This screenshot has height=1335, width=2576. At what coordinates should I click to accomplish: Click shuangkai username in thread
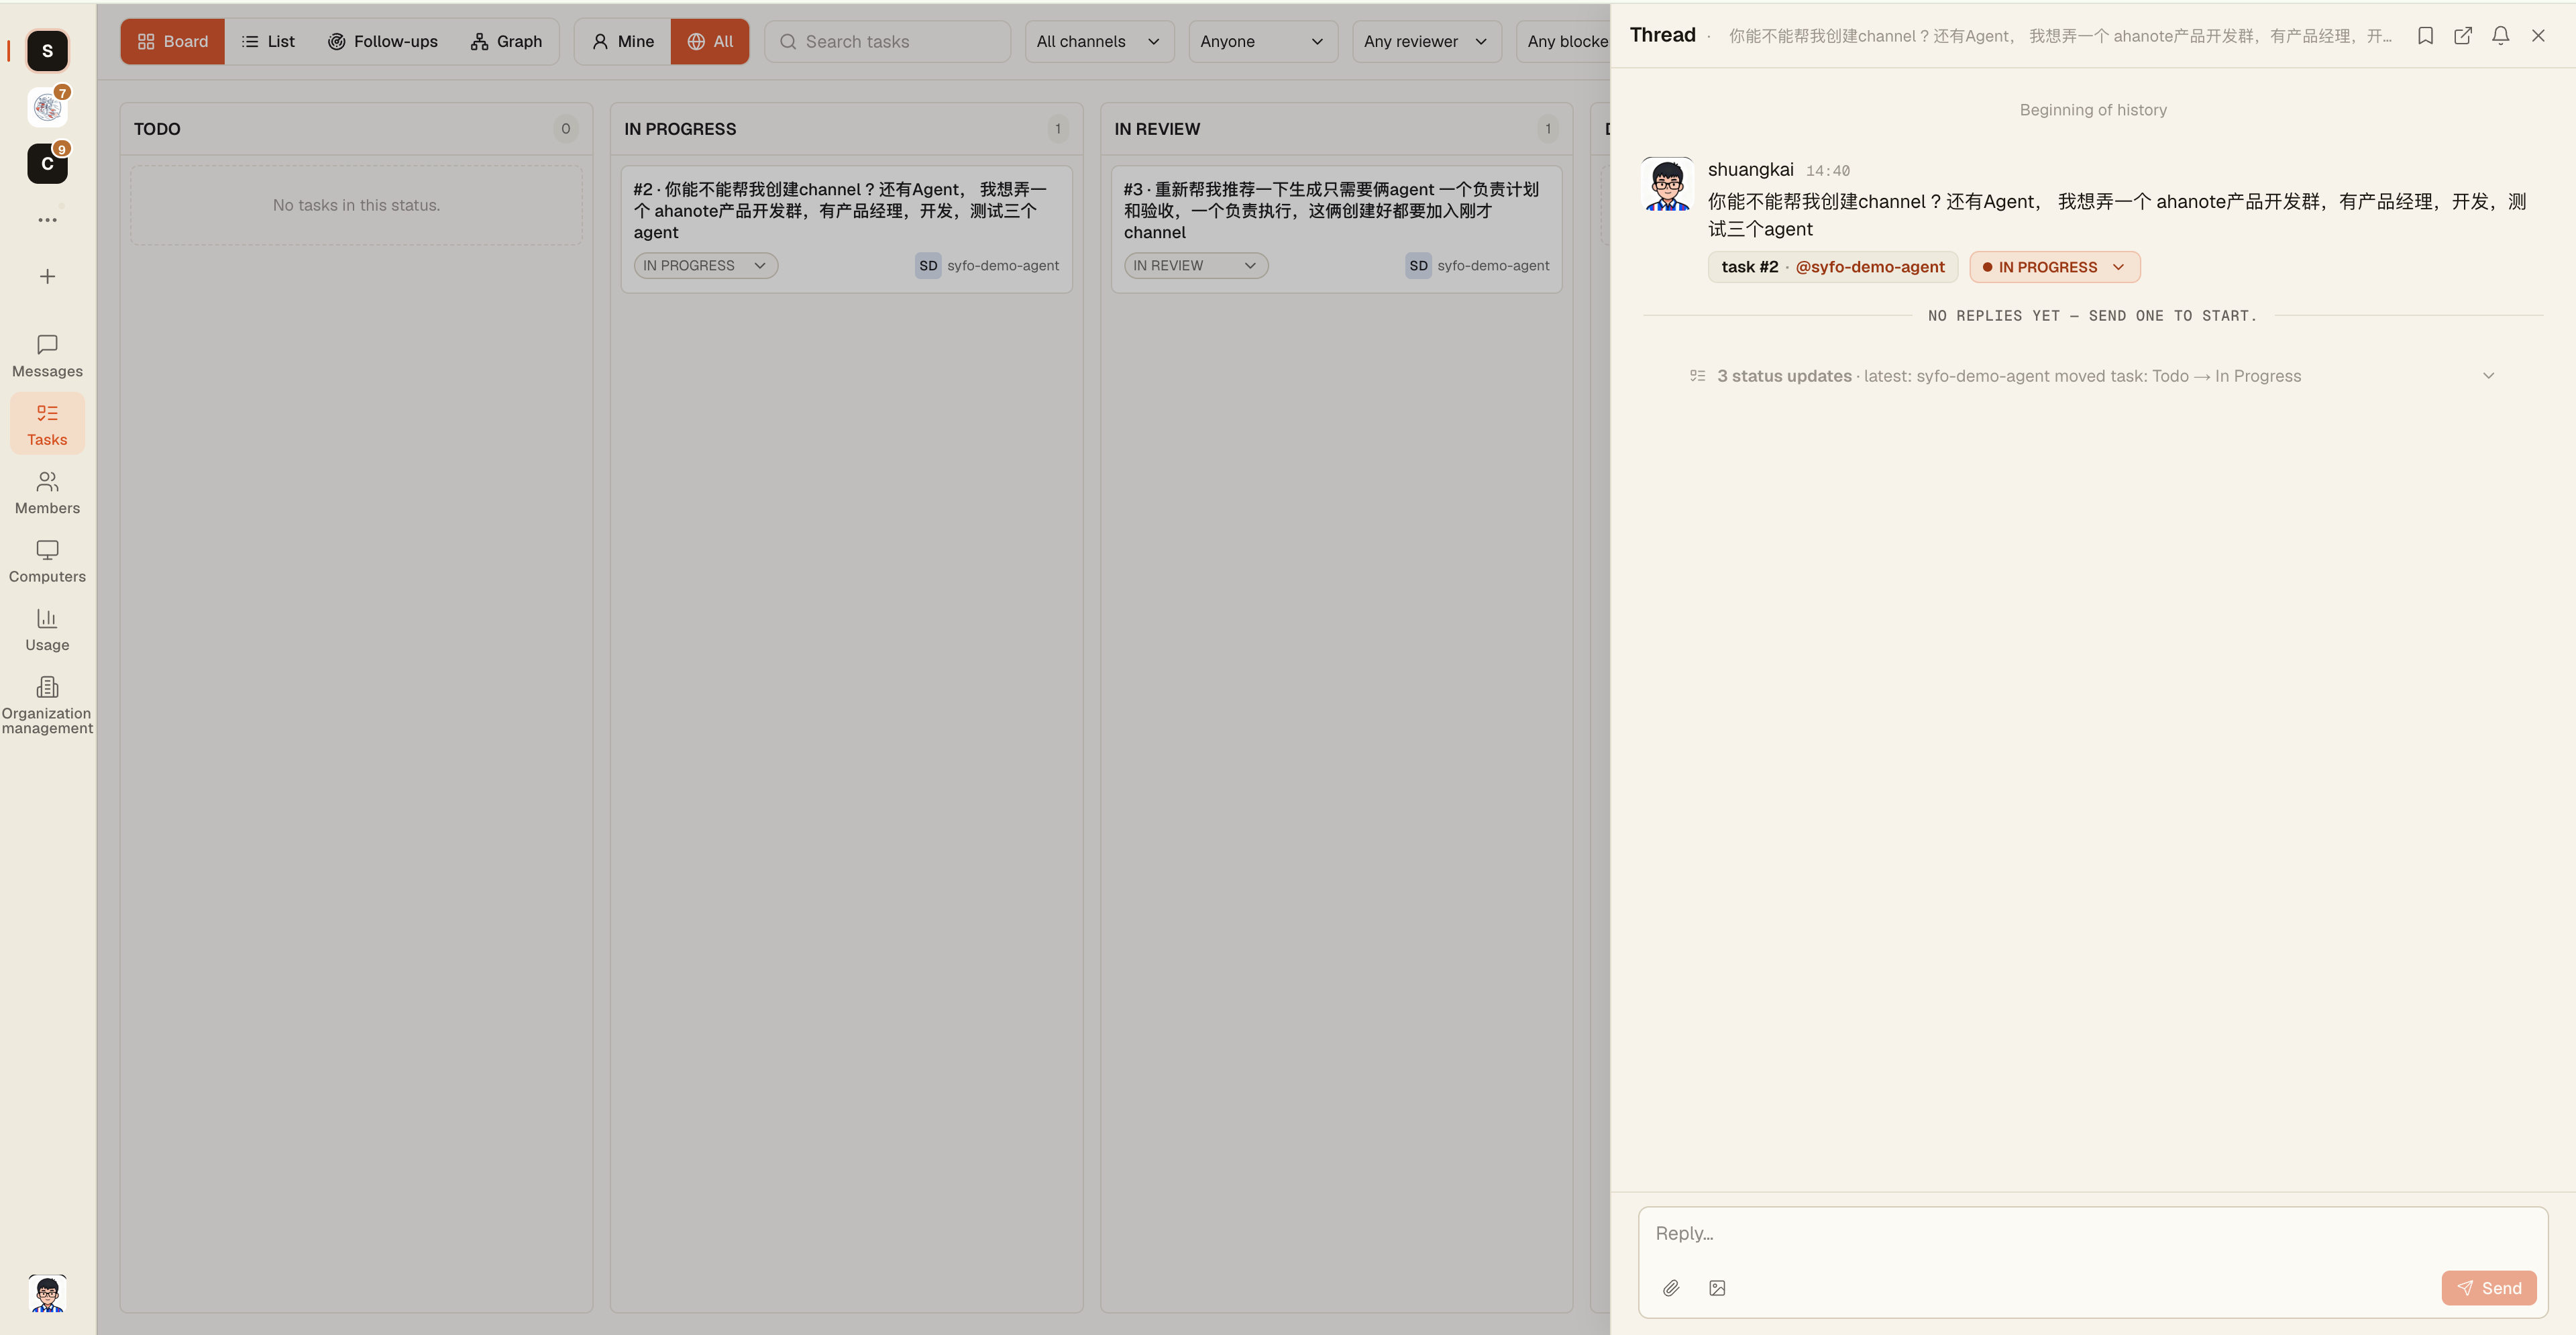pyautogui.click(x=1750, y=170)
